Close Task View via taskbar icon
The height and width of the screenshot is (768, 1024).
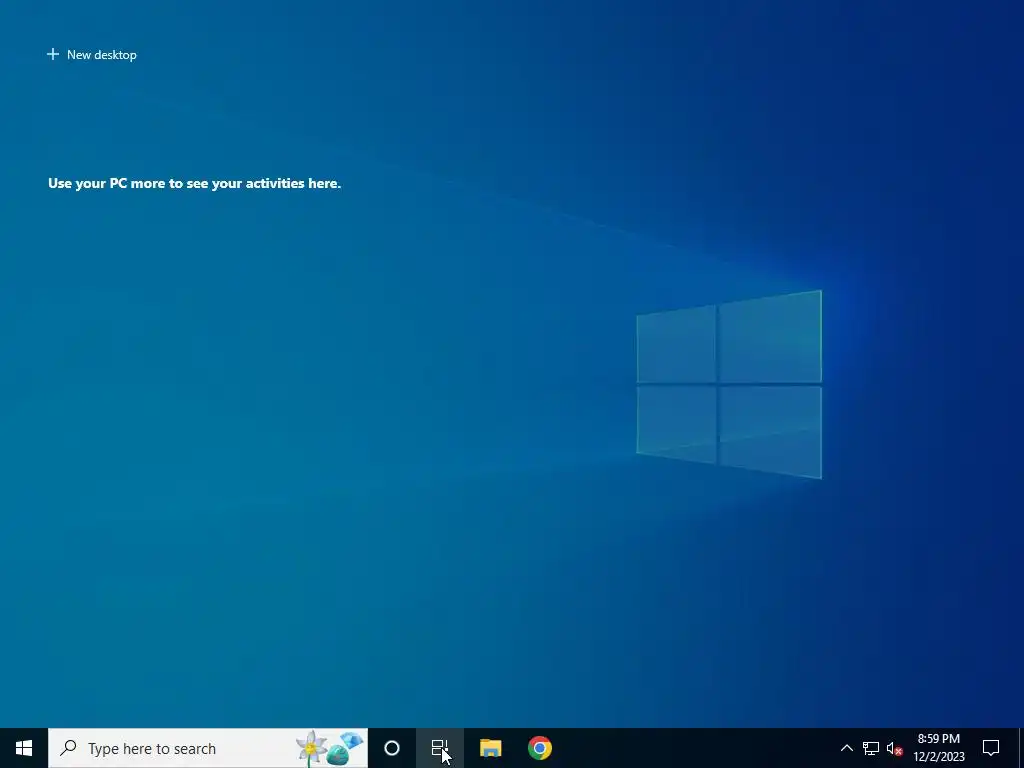pos(440,748)
